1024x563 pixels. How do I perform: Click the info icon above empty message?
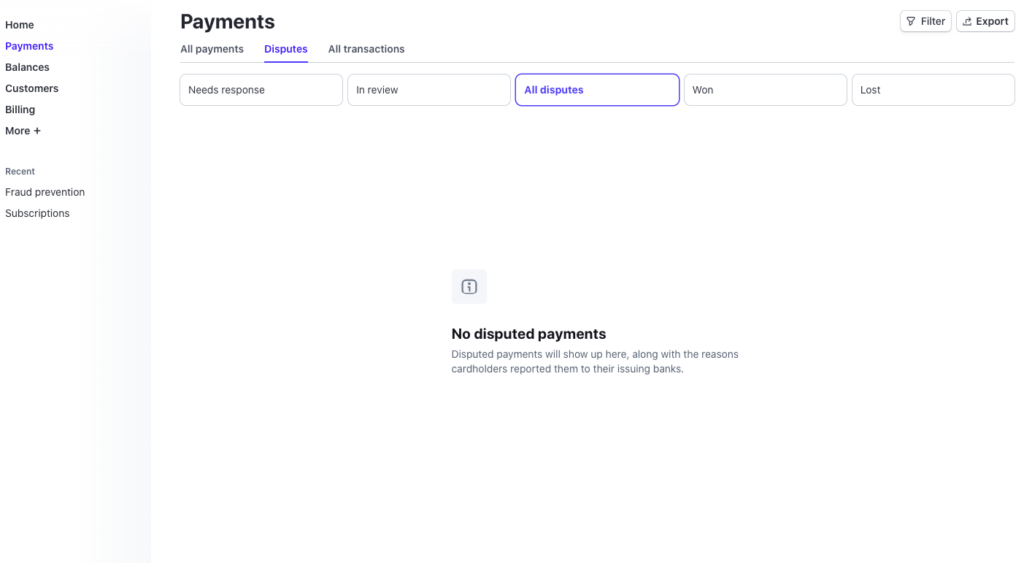coord(469,287)
